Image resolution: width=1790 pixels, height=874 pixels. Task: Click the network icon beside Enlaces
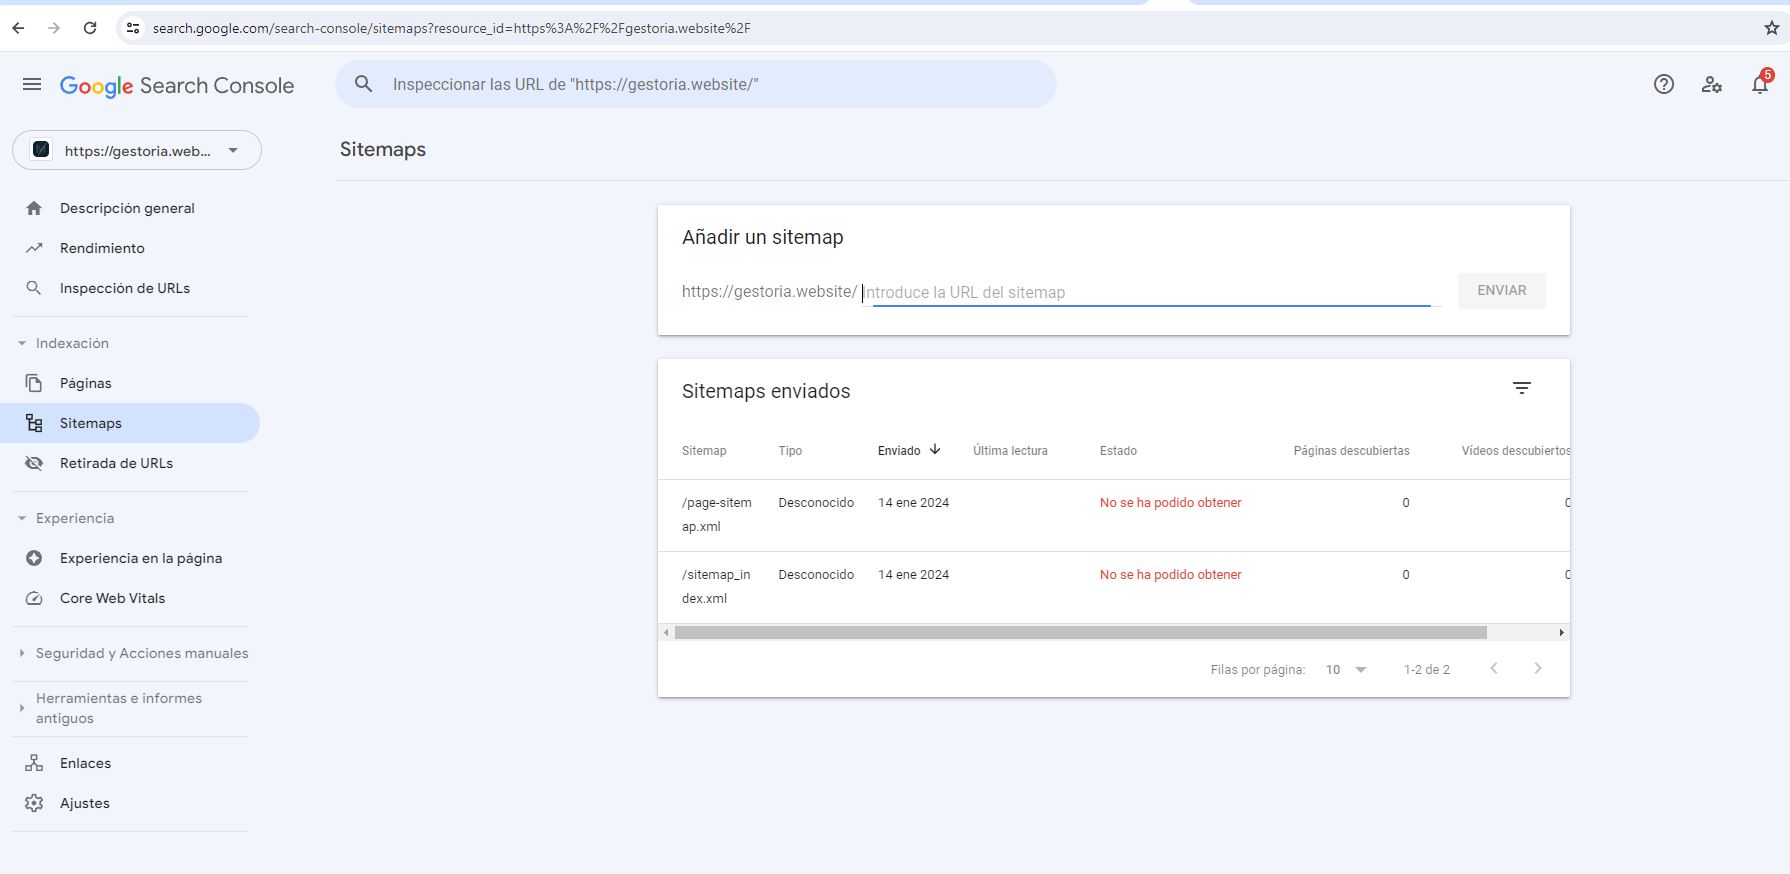pos(34,763)
